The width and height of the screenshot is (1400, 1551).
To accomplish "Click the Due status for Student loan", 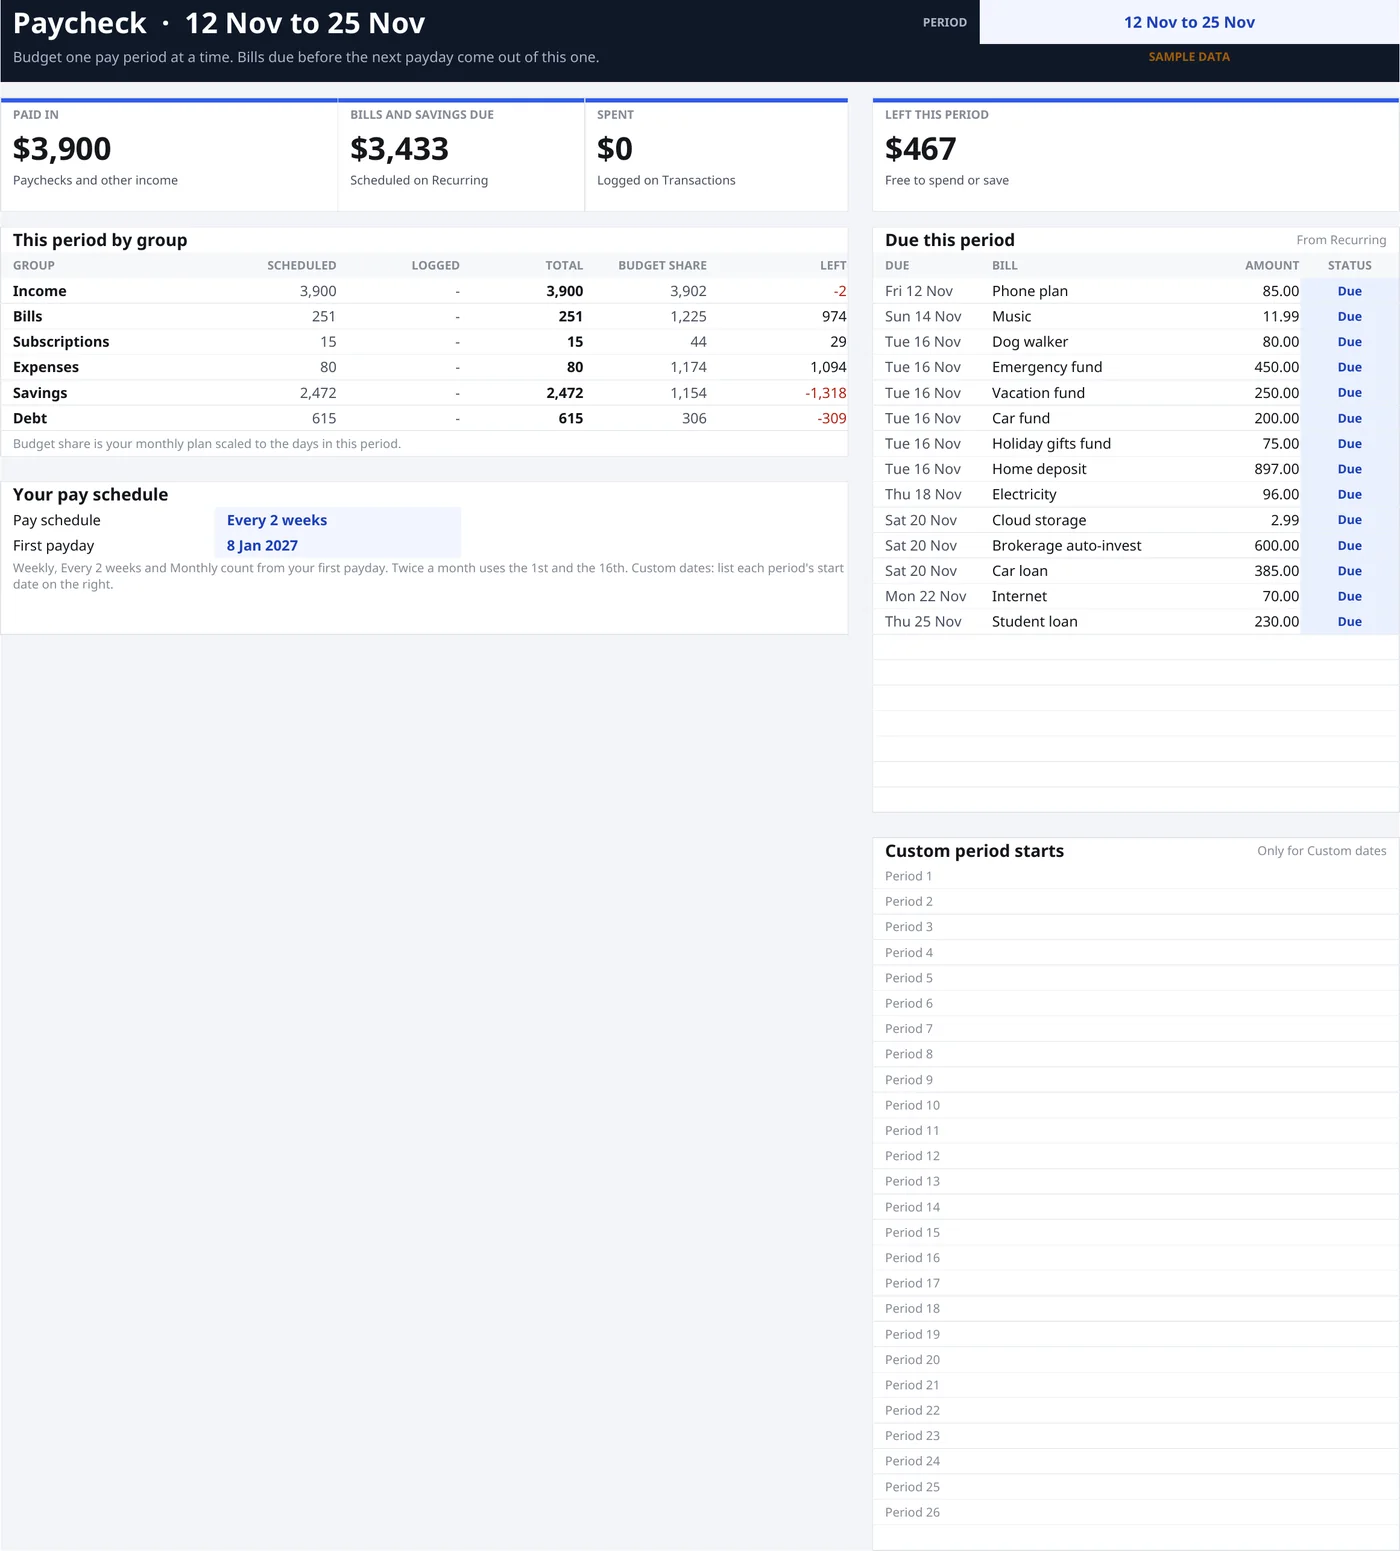I will click(x=1349, y=621).
